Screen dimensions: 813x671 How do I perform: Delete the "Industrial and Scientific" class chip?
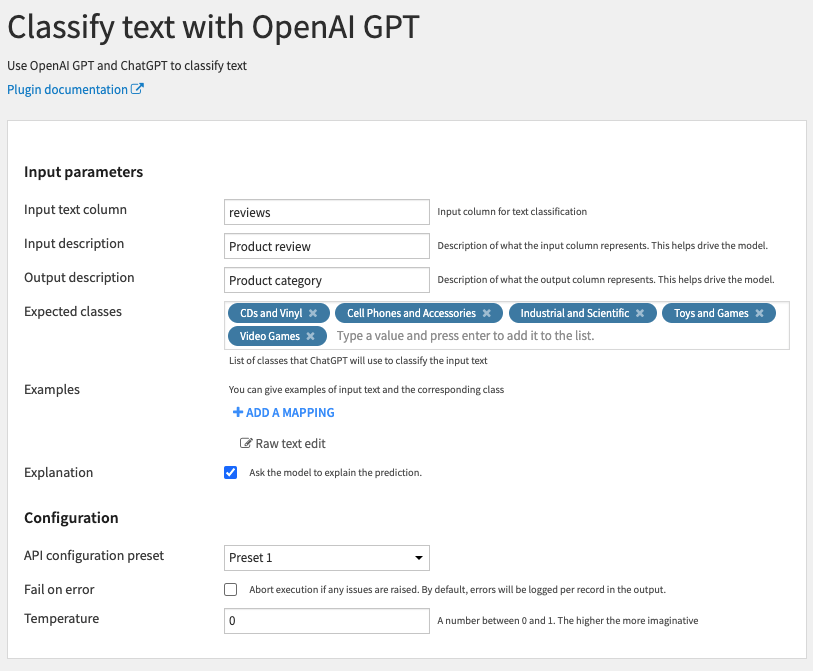(640, 313)
